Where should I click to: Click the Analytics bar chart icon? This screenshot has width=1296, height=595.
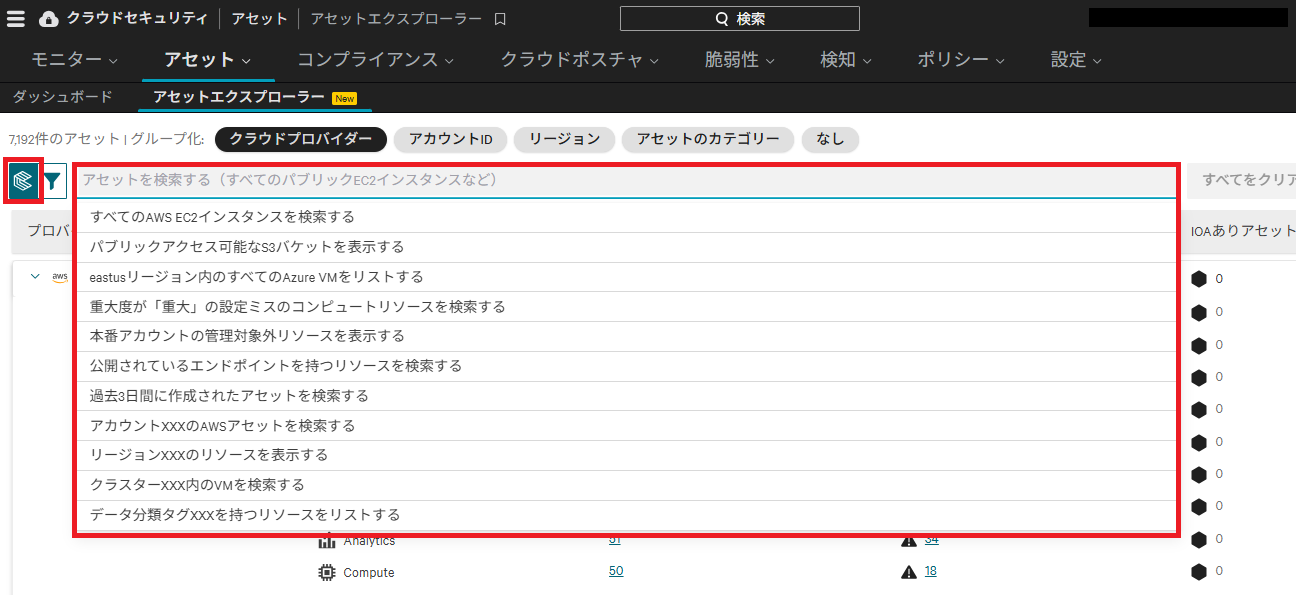pos(326,541)
